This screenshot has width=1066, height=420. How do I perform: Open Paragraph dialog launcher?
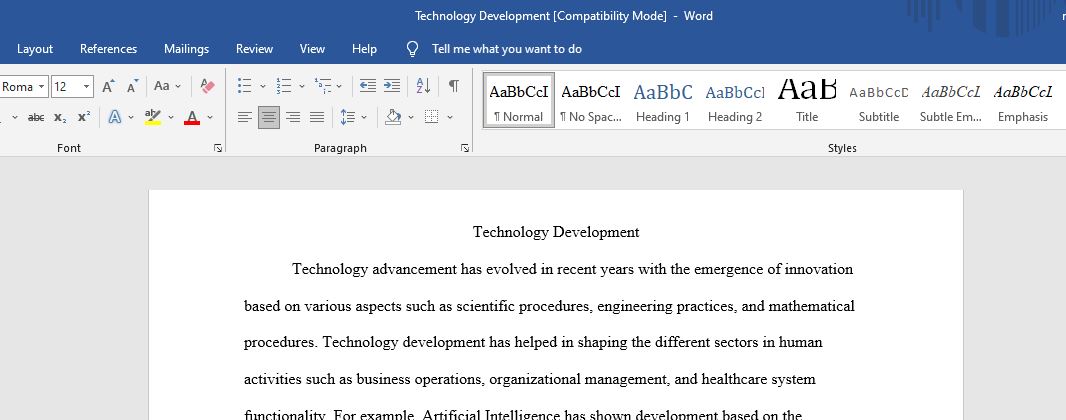tap(465, 148)
